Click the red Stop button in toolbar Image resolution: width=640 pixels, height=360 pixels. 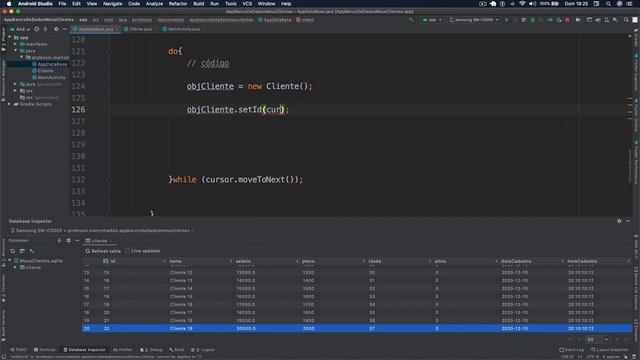click(567, 20)
